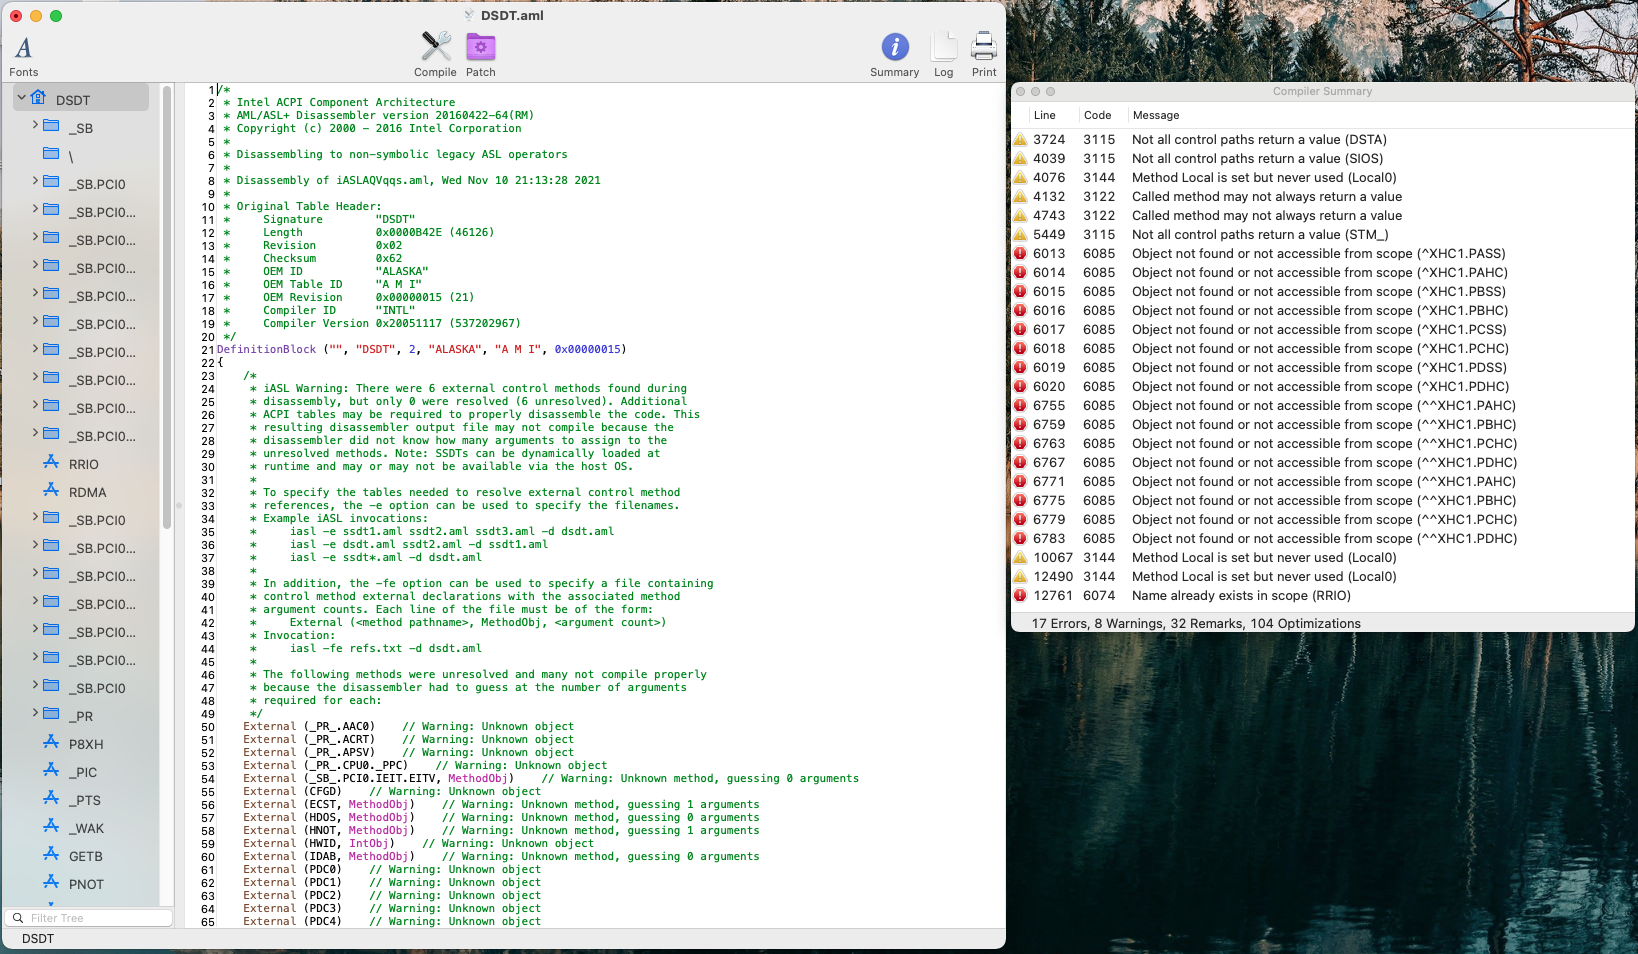
Task: Expand the _SB tree node
Action: pyautogui.click(x=35, y=126)
